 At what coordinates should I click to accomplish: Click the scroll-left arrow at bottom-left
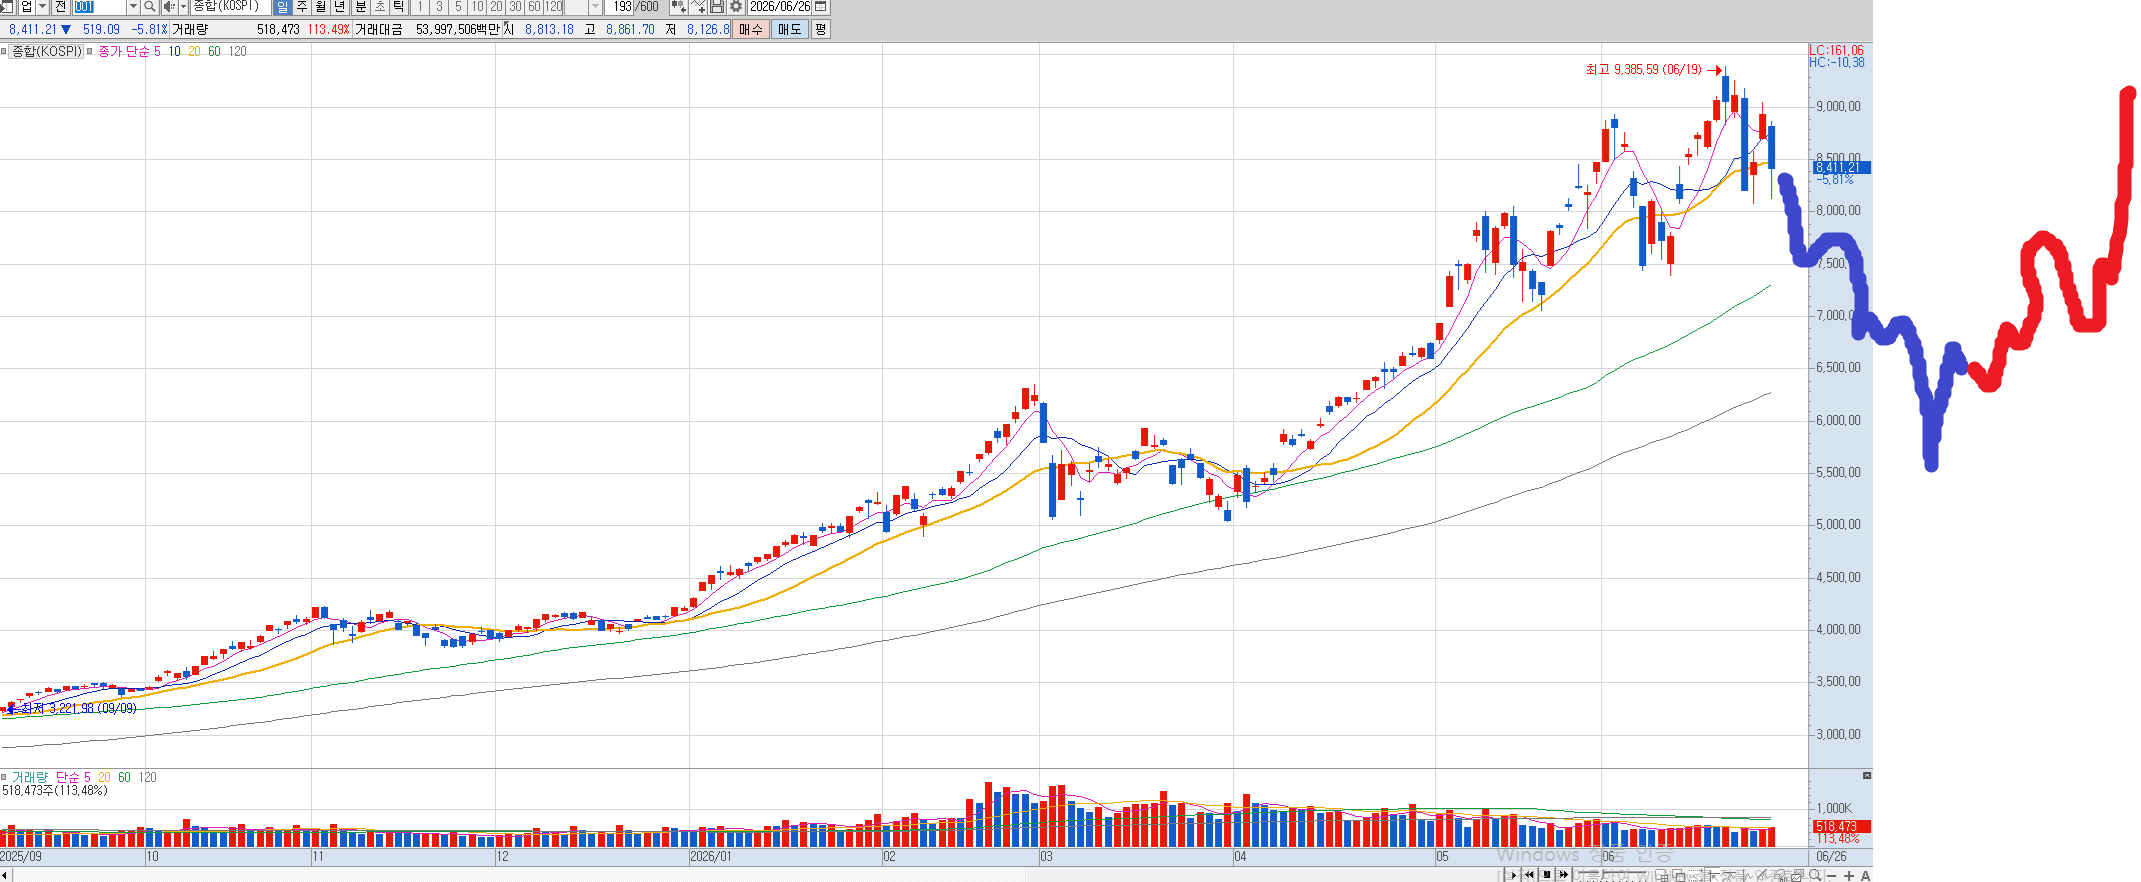5,875
